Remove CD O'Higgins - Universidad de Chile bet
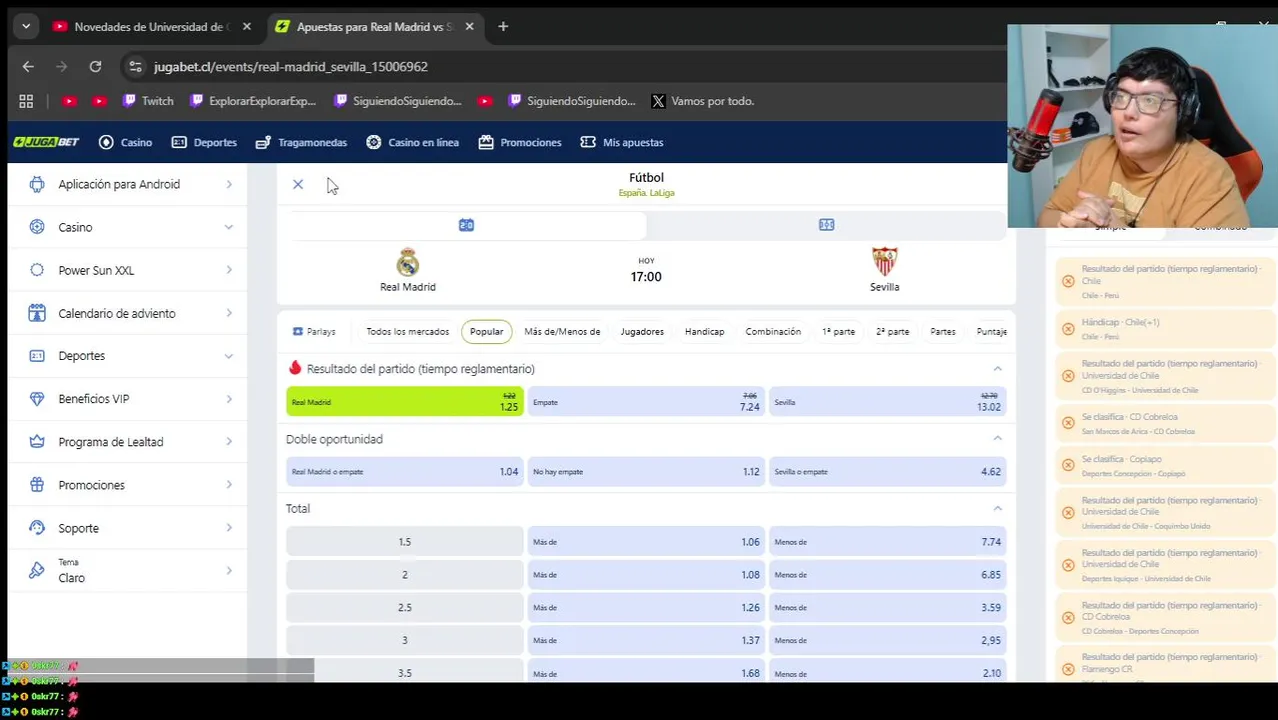 [1068, 376]
